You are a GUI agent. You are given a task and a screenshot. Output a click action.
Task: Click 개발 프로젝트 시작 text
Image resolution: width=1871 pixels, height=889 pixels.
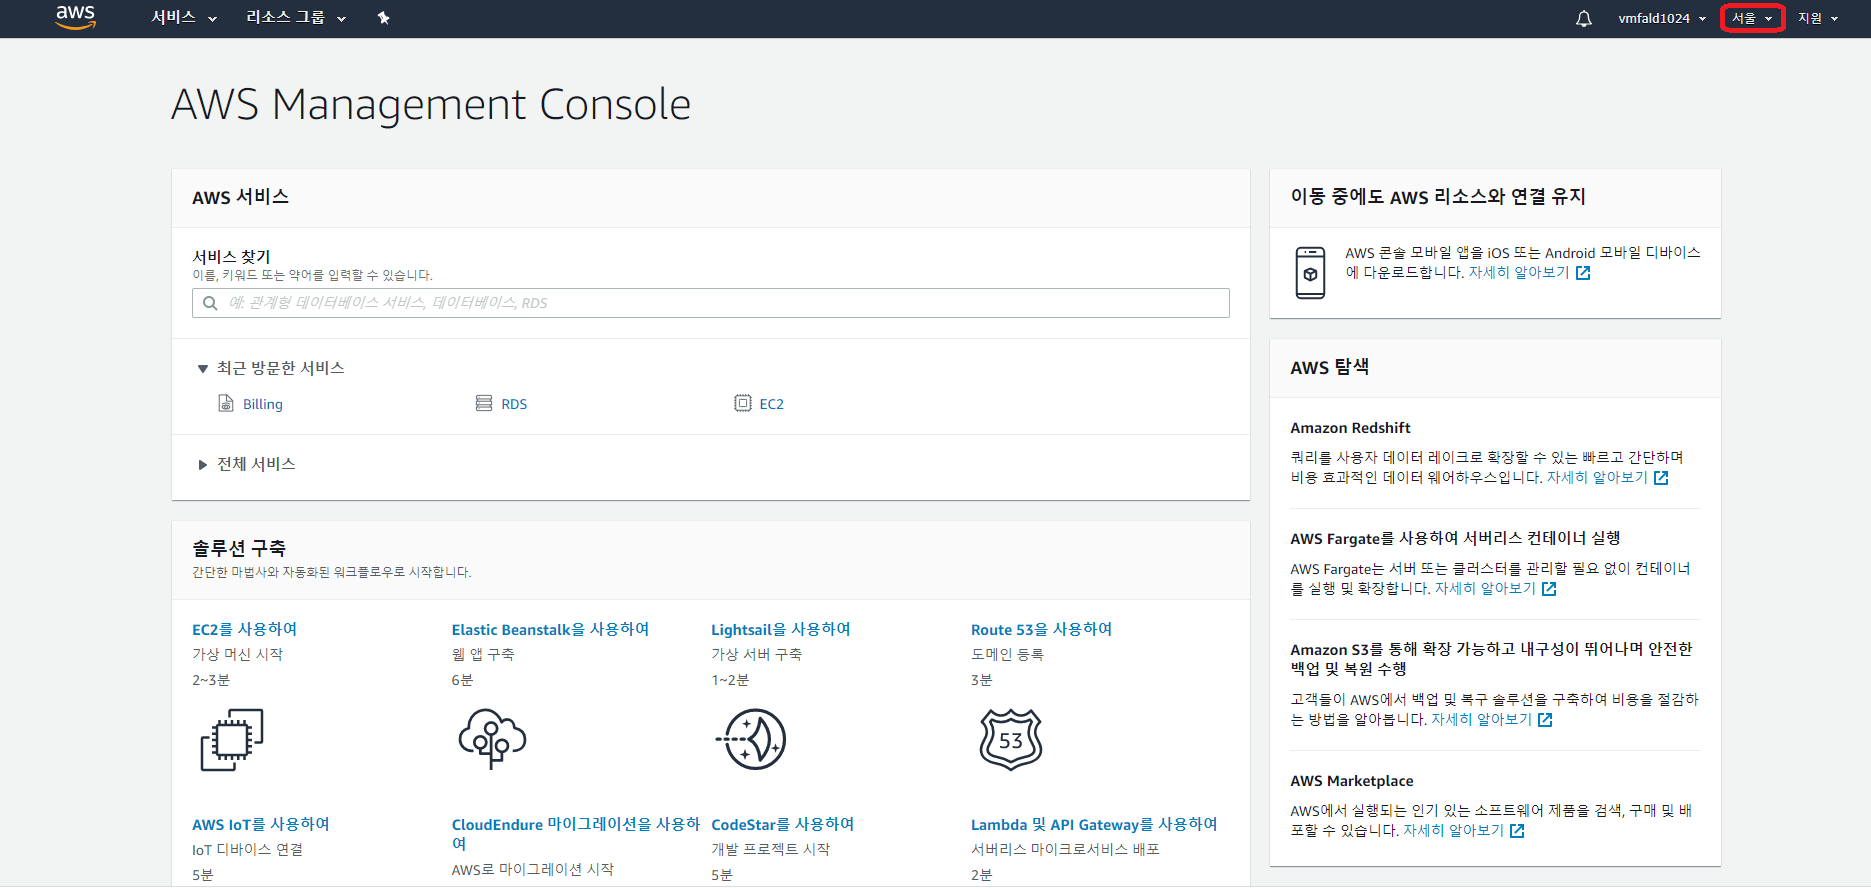(x=771, y=849)
